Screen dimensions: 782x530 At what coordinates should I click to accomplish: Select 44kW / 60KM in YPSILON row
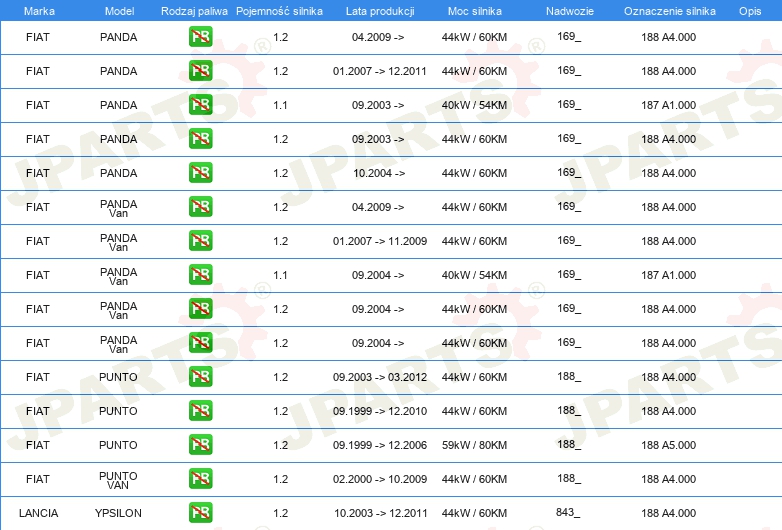coord(474,513)
